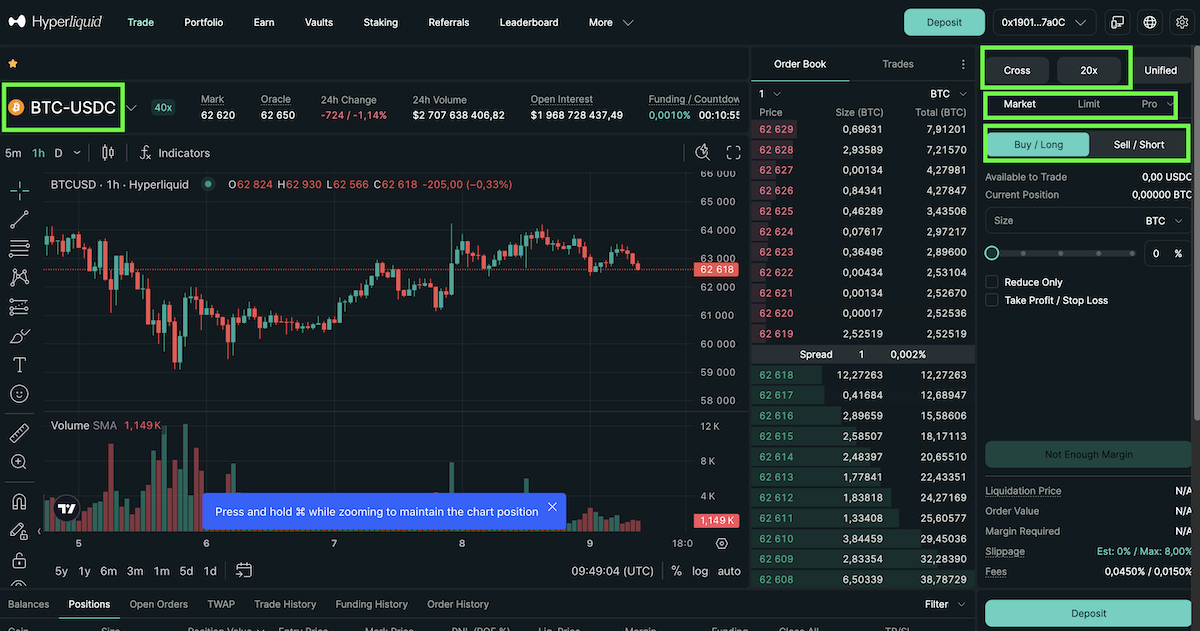The height and width of the screenshot is (631, 1200).
Task: Toggle stay in drawing mode pencil-lock icon
Action: pyautogui.click(x=19, y=531)
